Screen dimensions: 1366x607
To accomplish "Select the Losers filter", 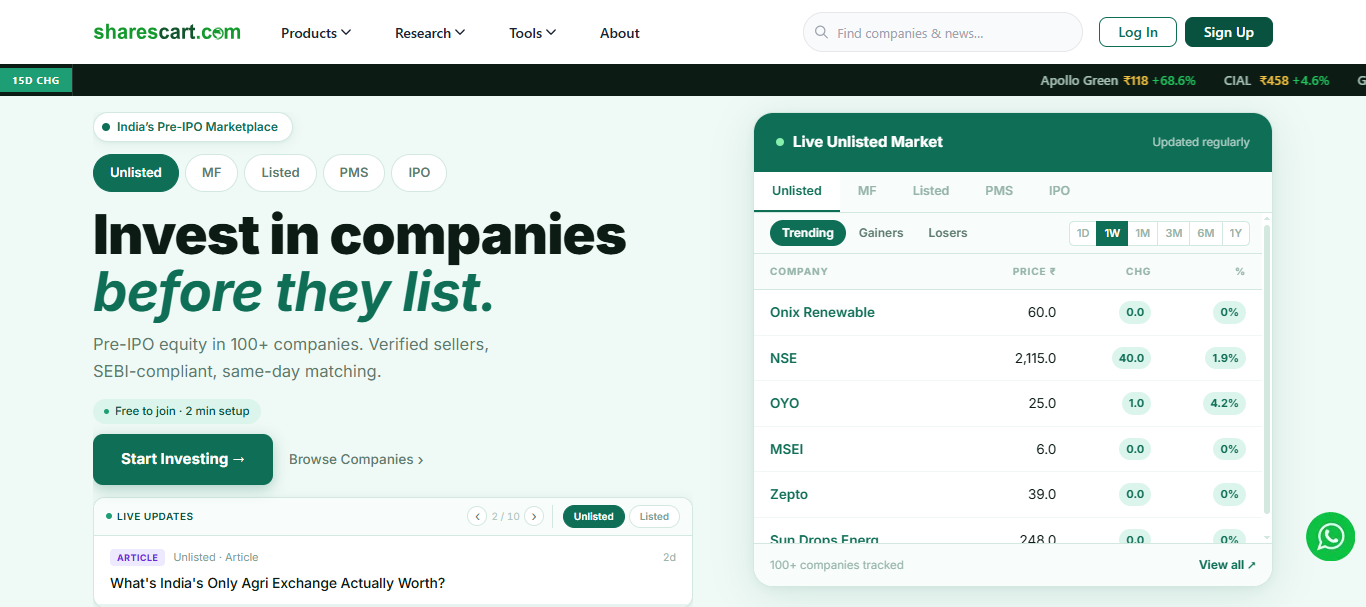I will coord(948,233).
